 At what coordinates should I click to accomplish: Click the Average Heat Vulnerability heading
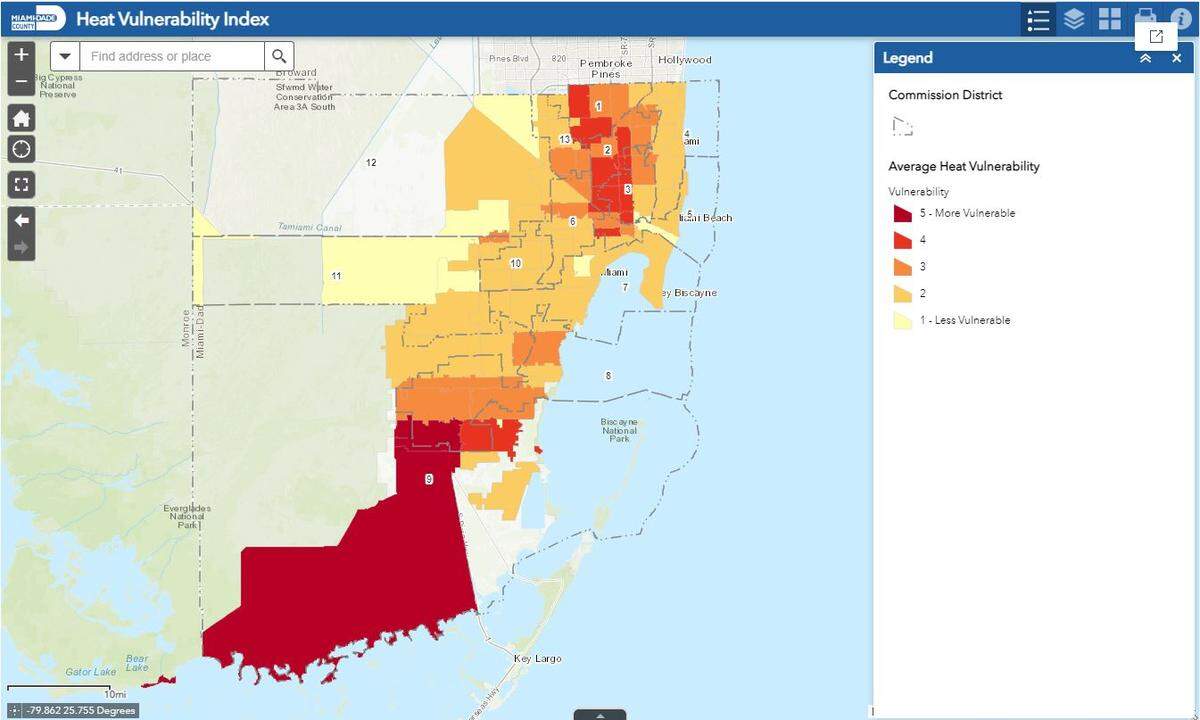pyautogui.click(x=964, y=166)
